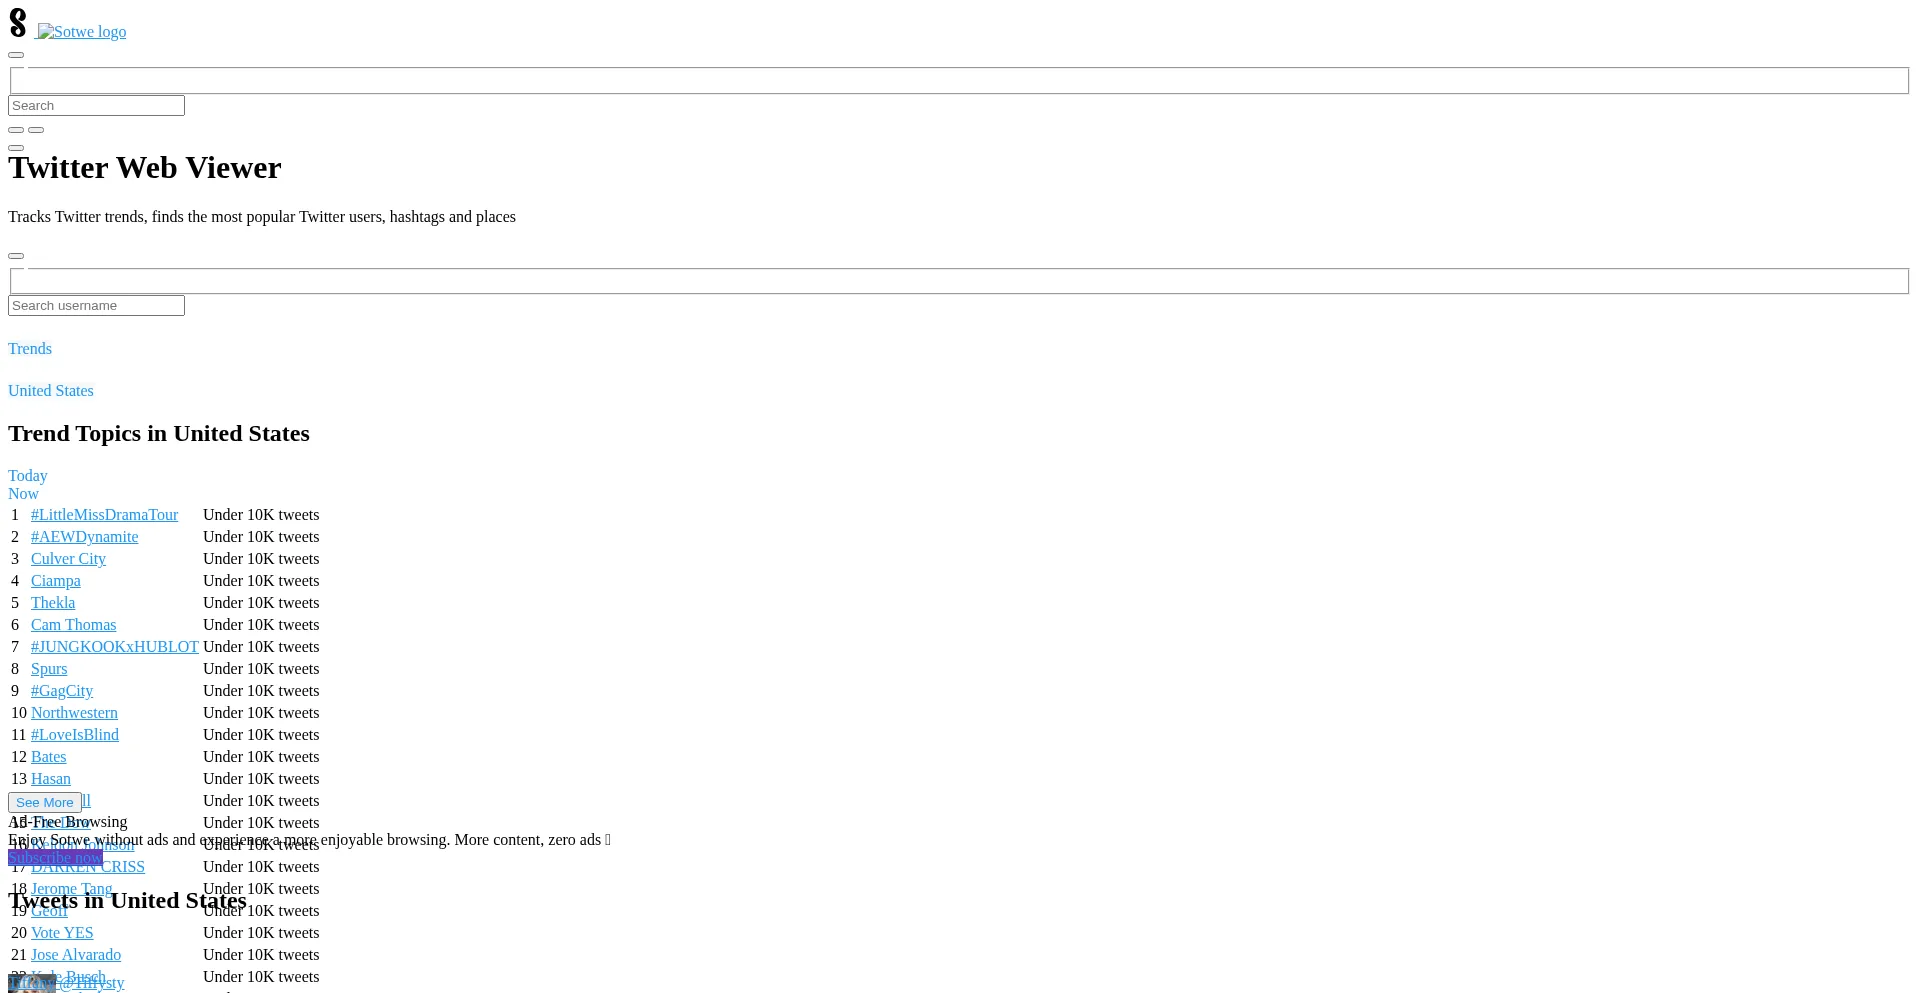
Task: Click 'Under 10K tweets' in the #LoveIsBlind row
Action: (261, 735)
